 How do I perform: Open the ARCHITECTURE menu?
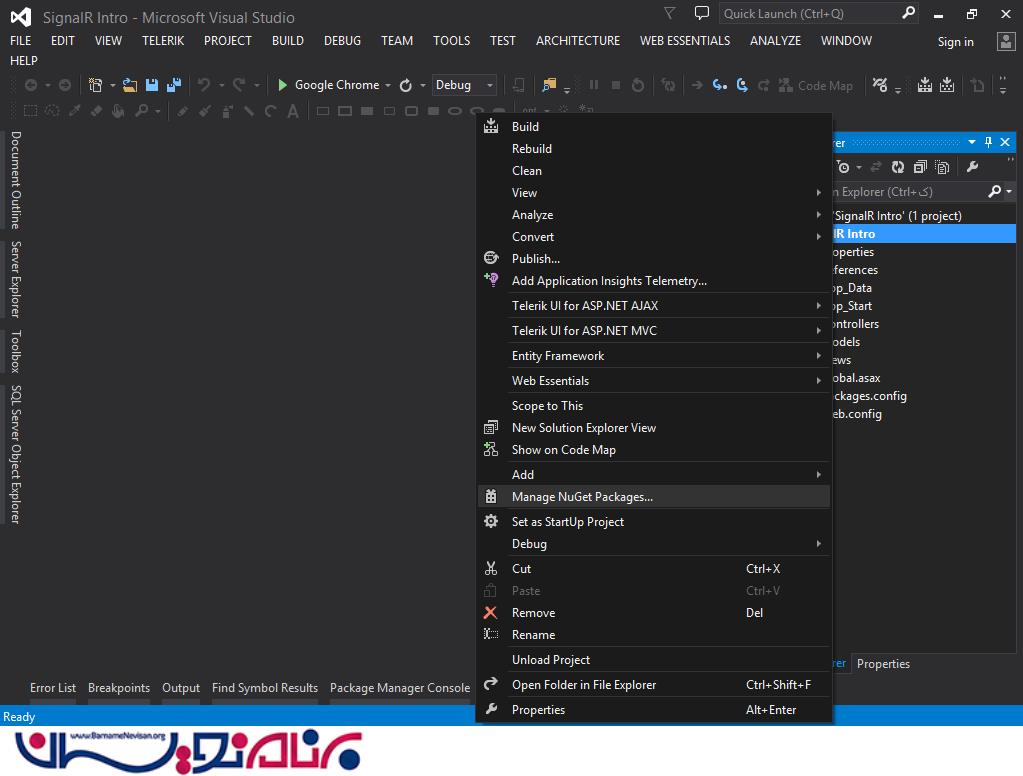pos(577,40)
